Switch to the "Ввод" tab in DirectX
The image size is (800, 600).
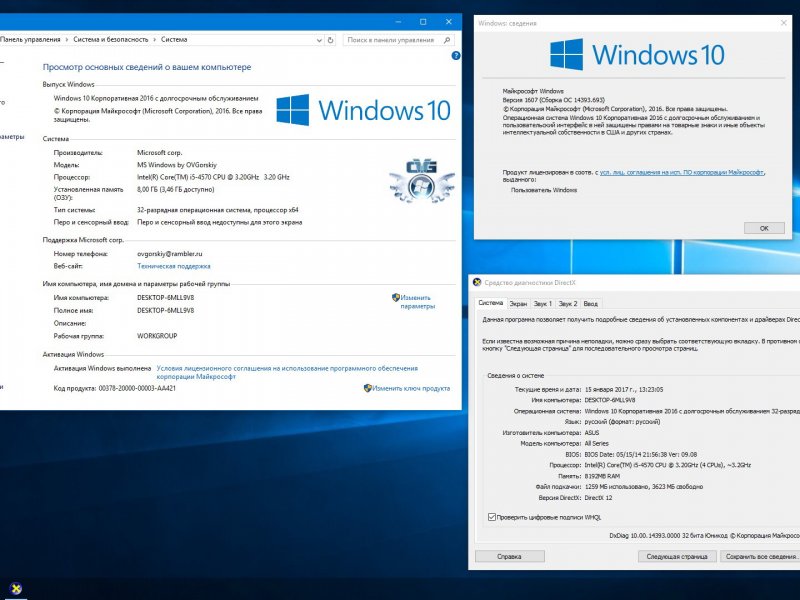[x=590, y=304]
